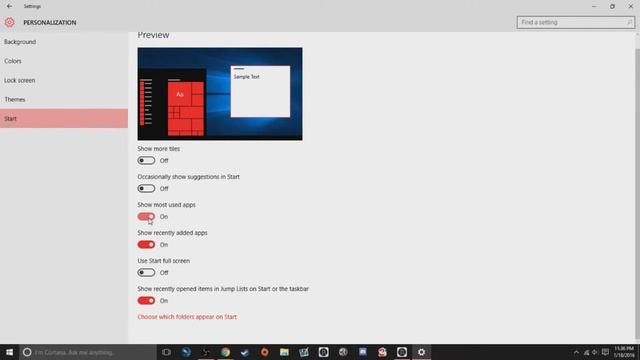Go back with the arrow icon
The height and width of the screenshot is (360, 640).
(x=9, y=6)
